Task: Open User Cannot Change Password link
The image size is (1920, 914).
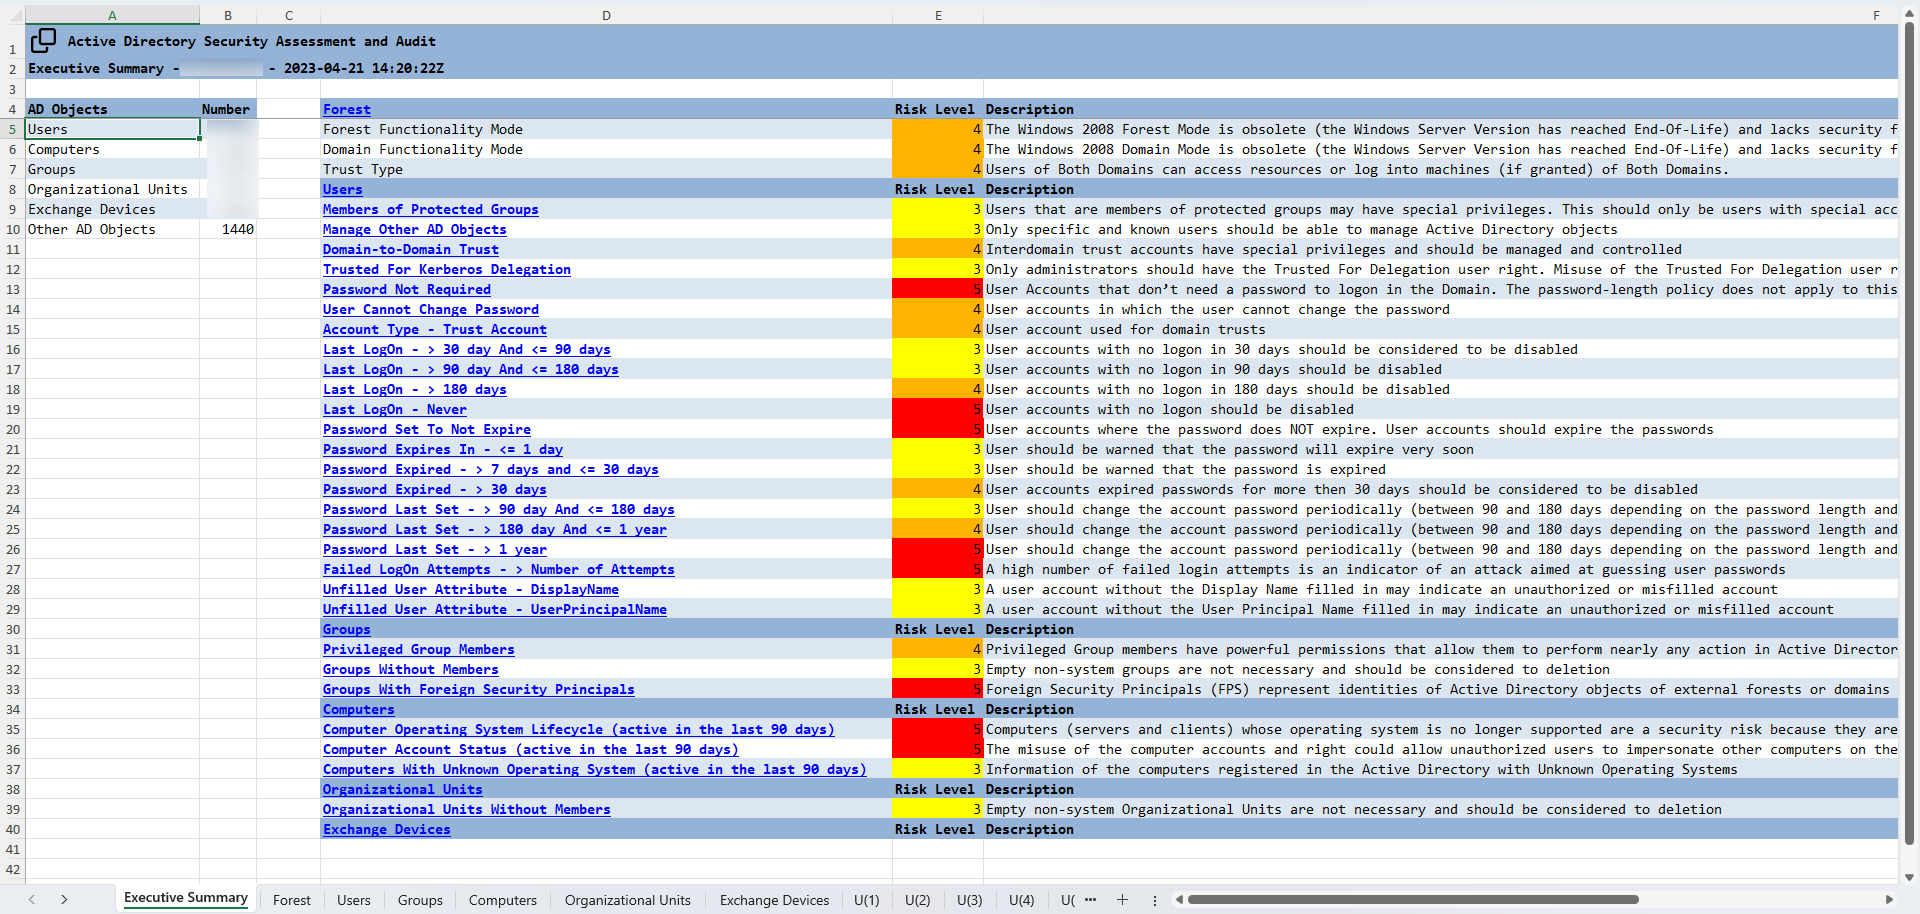Action: tap(430, 309)
